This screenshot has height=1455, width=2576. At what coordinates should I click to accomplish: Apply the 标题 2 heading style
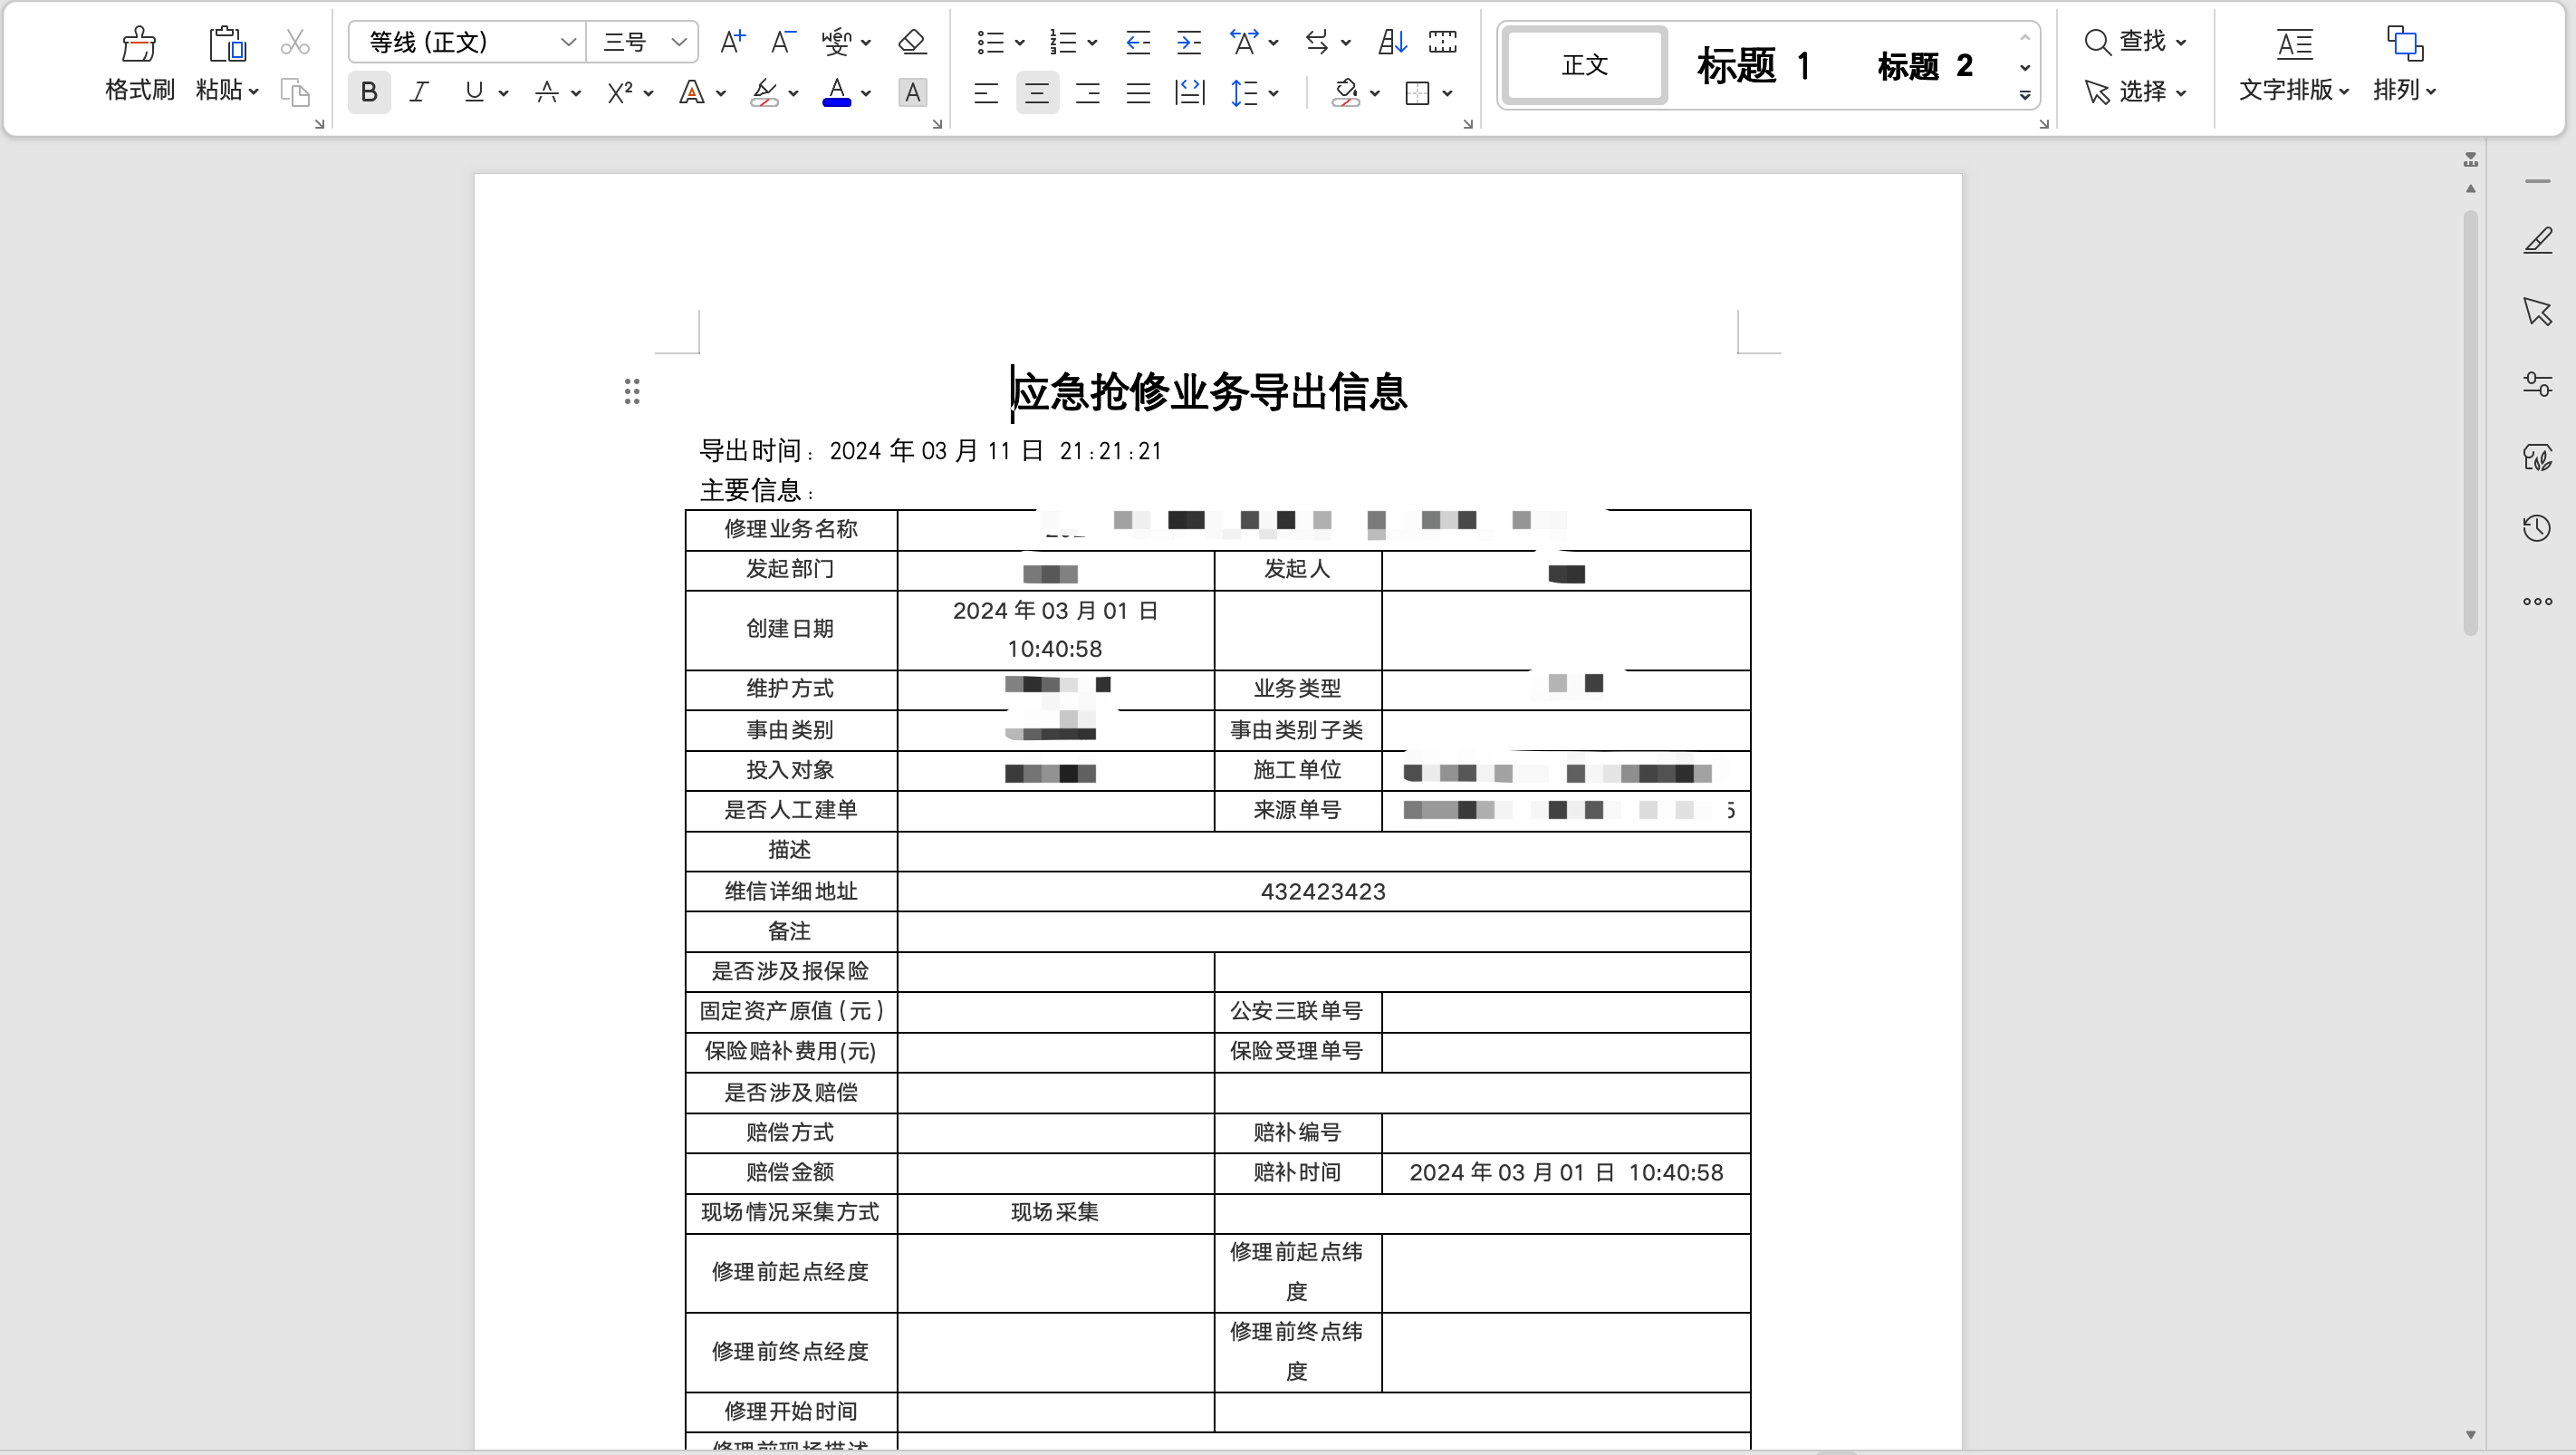tap(1925, 65)
